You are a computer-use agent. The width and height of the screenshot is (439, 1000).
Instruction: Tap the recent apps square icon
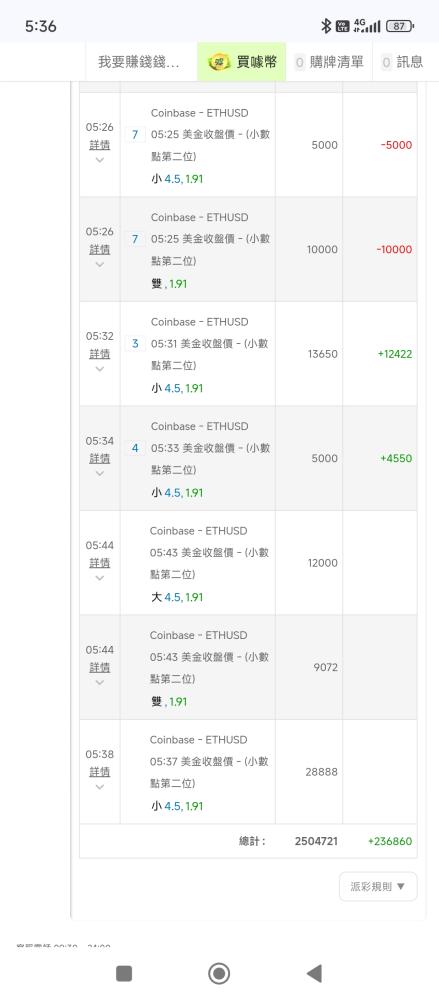point(124,973)
